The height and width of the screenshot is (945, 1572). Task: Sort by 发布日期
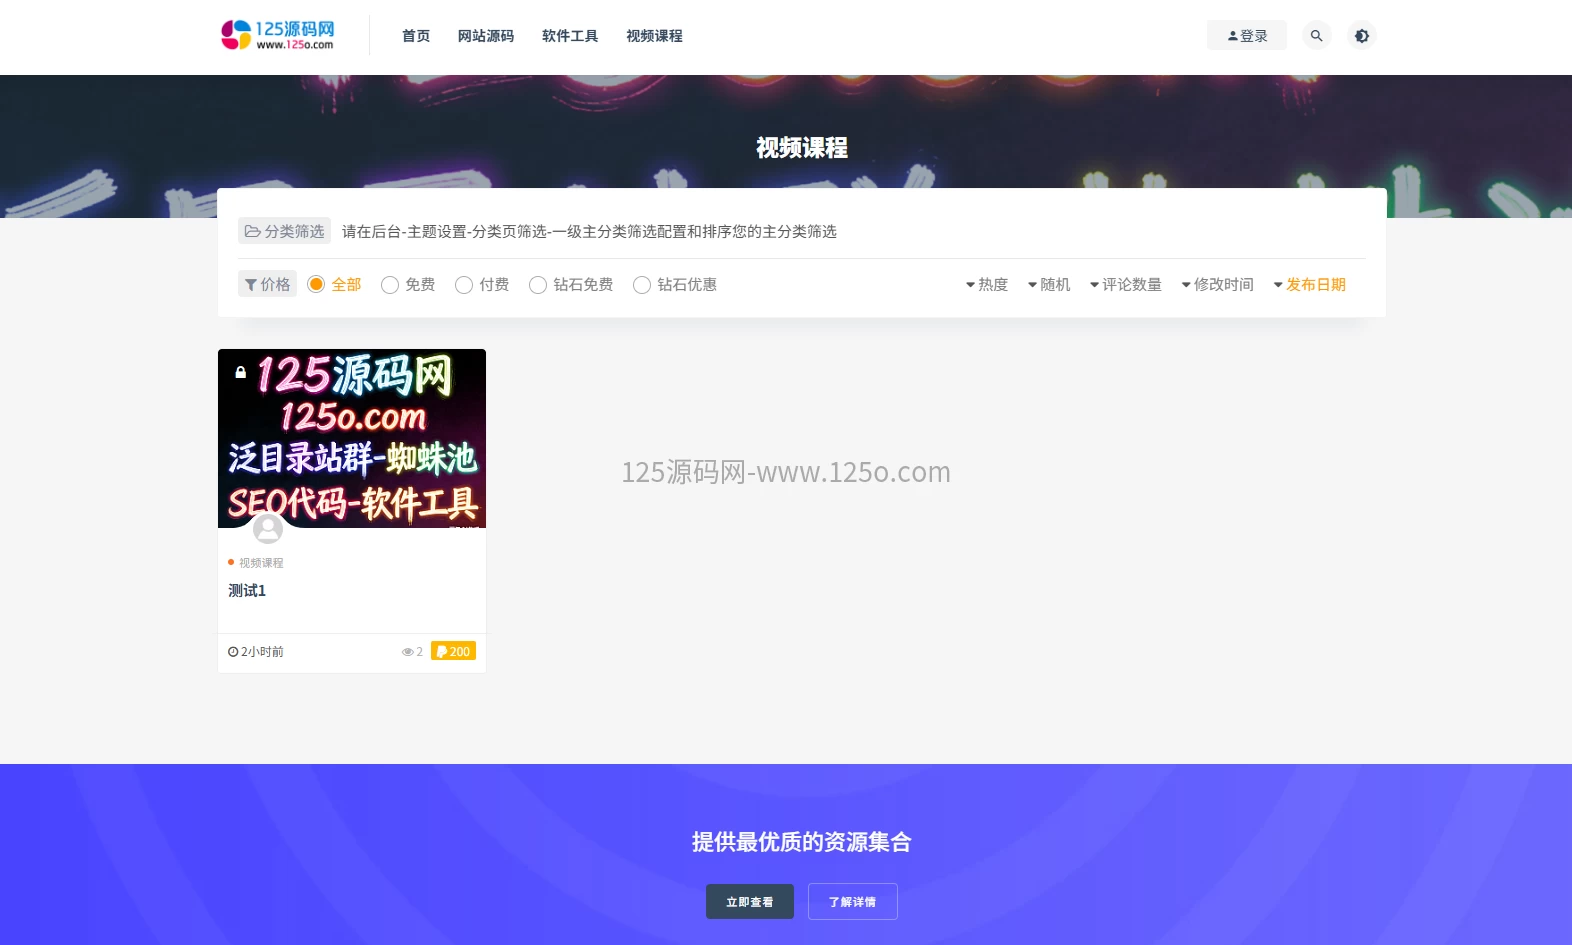click(x=1309, y=285)
